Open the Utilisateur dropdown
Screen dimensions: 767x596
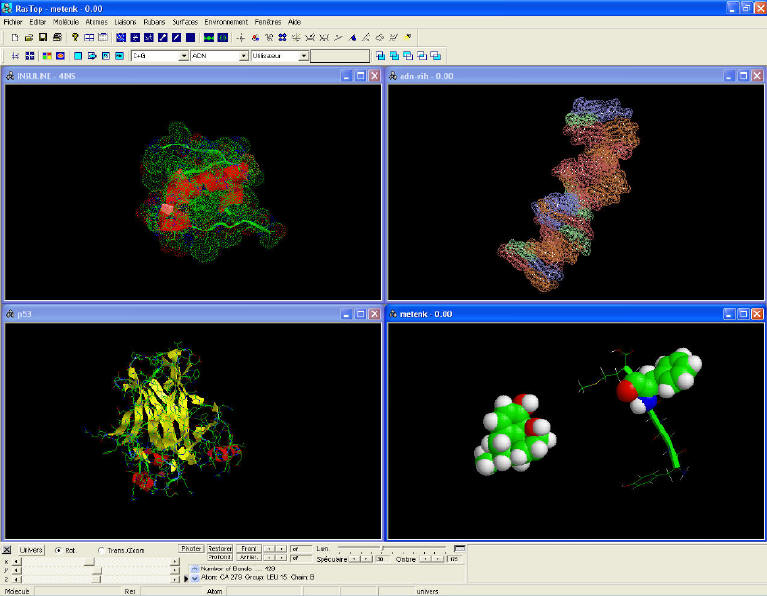click(303, 56)
